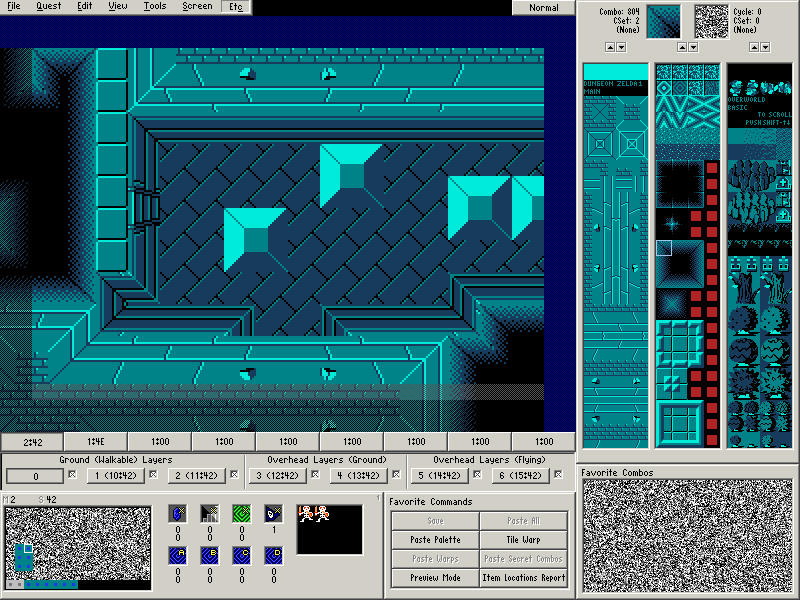
Task: Click down arrow above the middle combo list
Action: (693, 47)
